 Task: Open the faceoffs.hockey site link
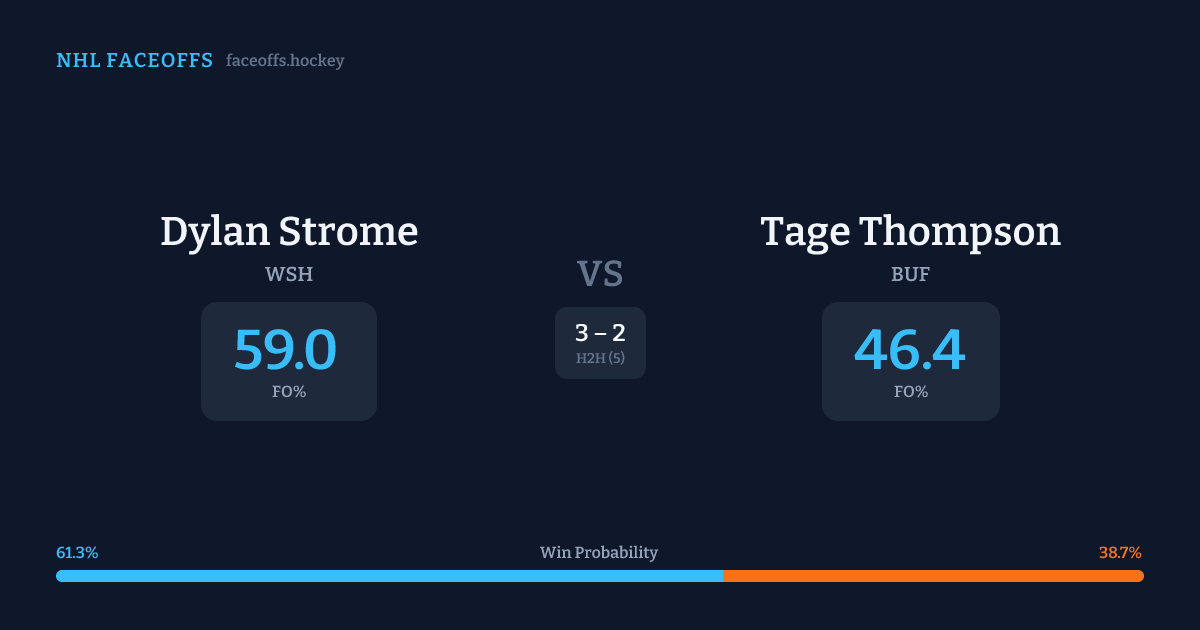point(285,61)
